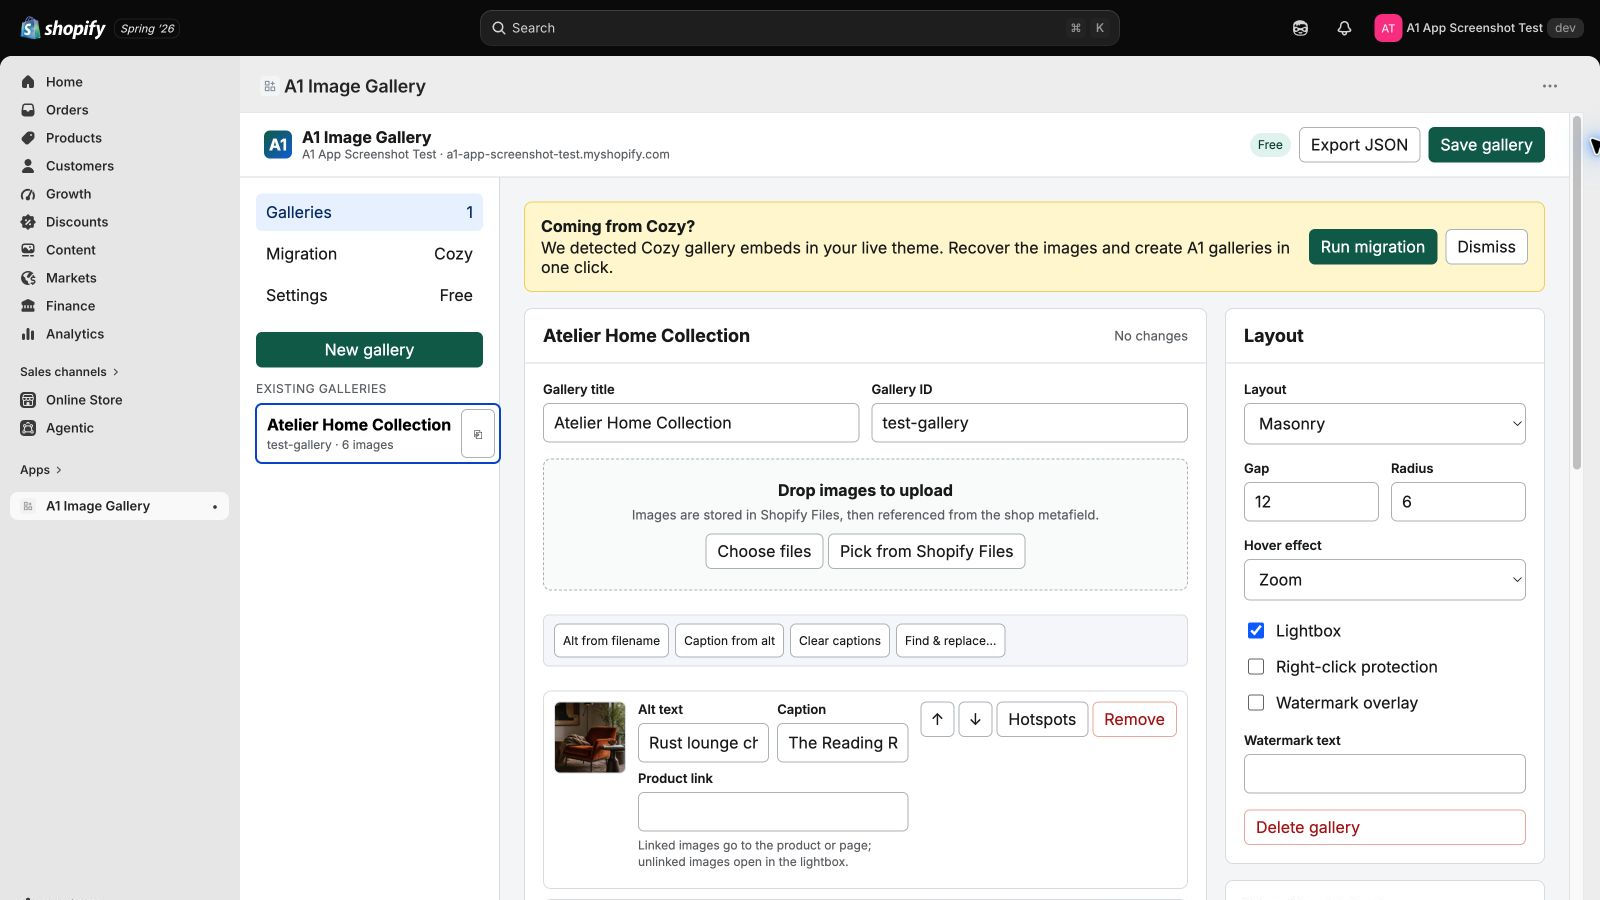
Task: Click the Discounts icon in the sidebar
Action: (28, 222)
